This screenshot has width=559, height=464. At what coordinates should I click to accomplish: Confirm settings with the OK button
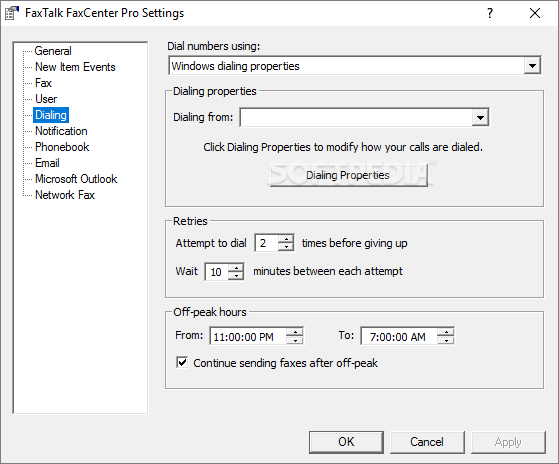pyautogui.click(x=346, y=442)
